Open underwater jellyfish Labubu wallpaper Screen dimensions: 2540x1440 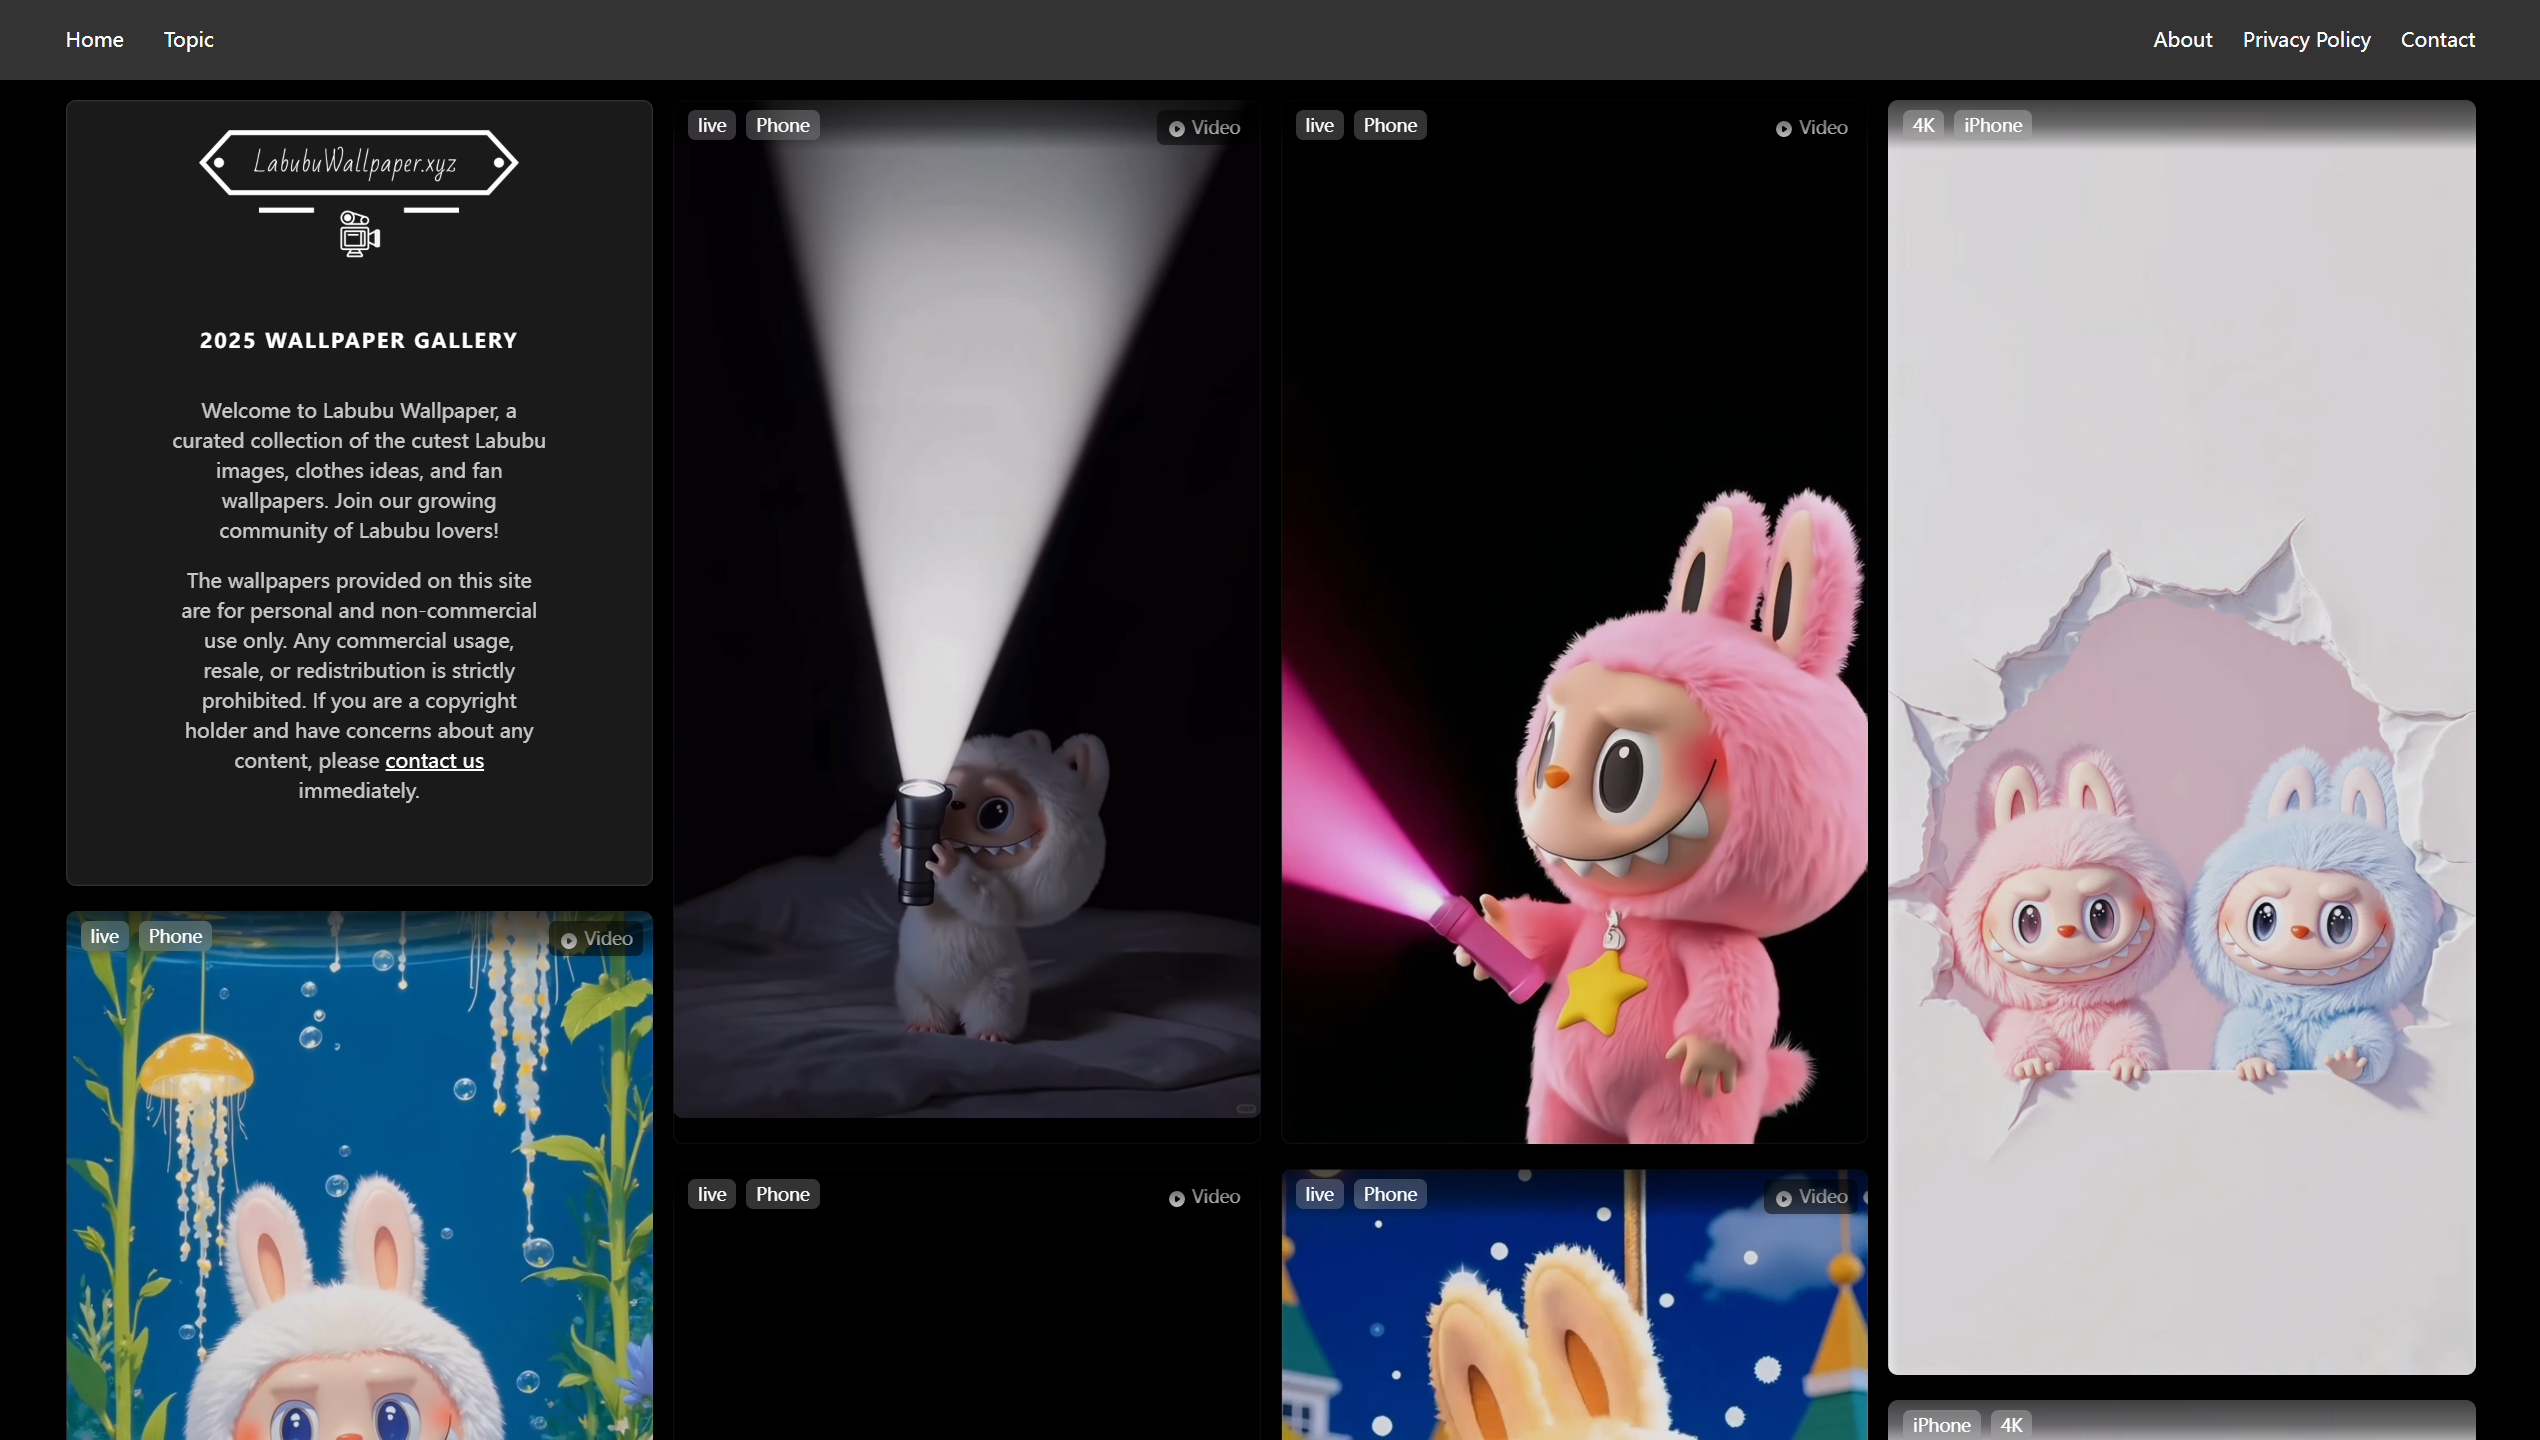click(x=358, y=1200)
